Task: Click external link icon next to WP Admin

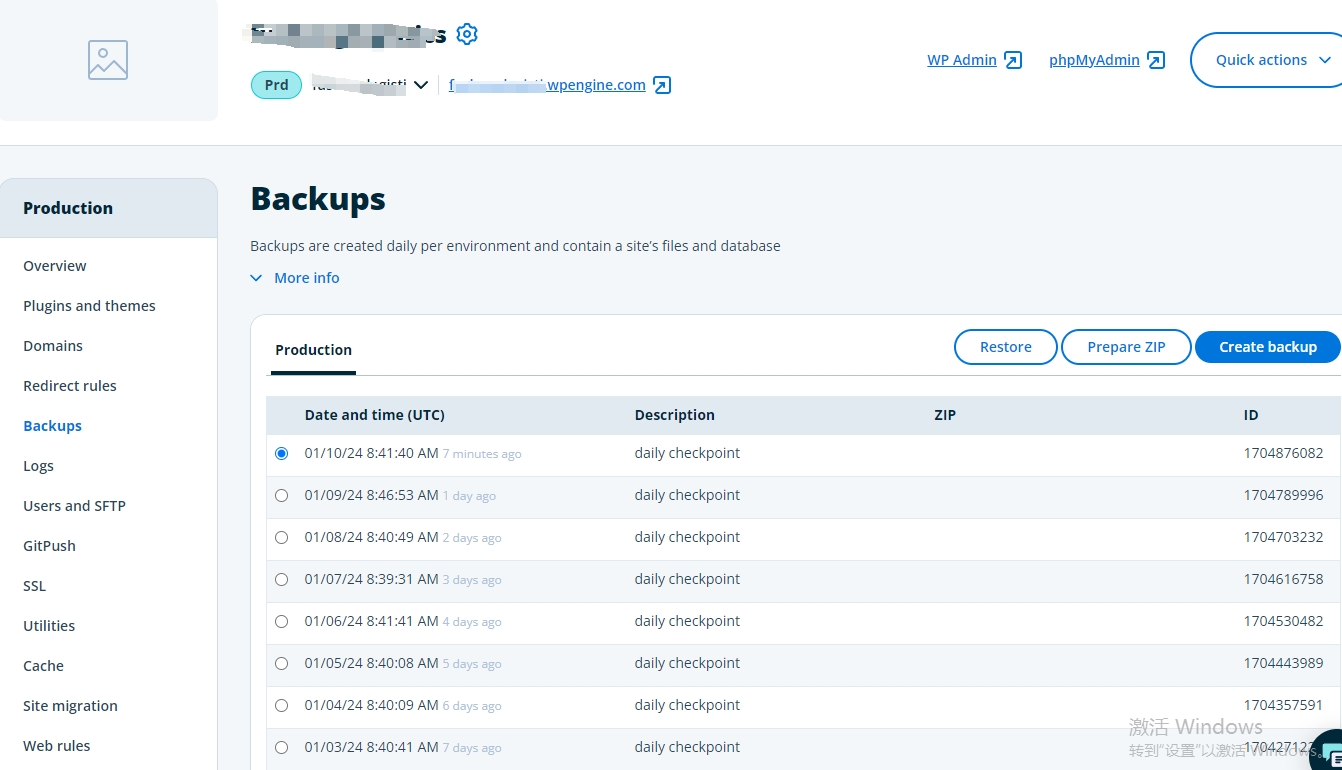Action: click(1013, 60)
